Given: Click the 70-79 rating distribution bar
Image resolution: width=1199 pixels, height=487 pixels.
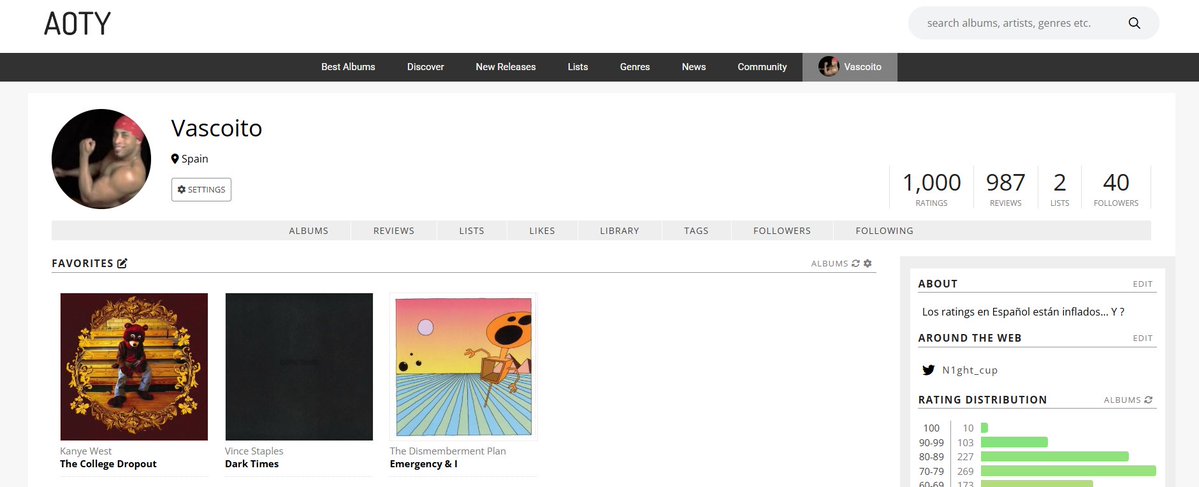Looking at the screenshot, I should pos(1068,471).
